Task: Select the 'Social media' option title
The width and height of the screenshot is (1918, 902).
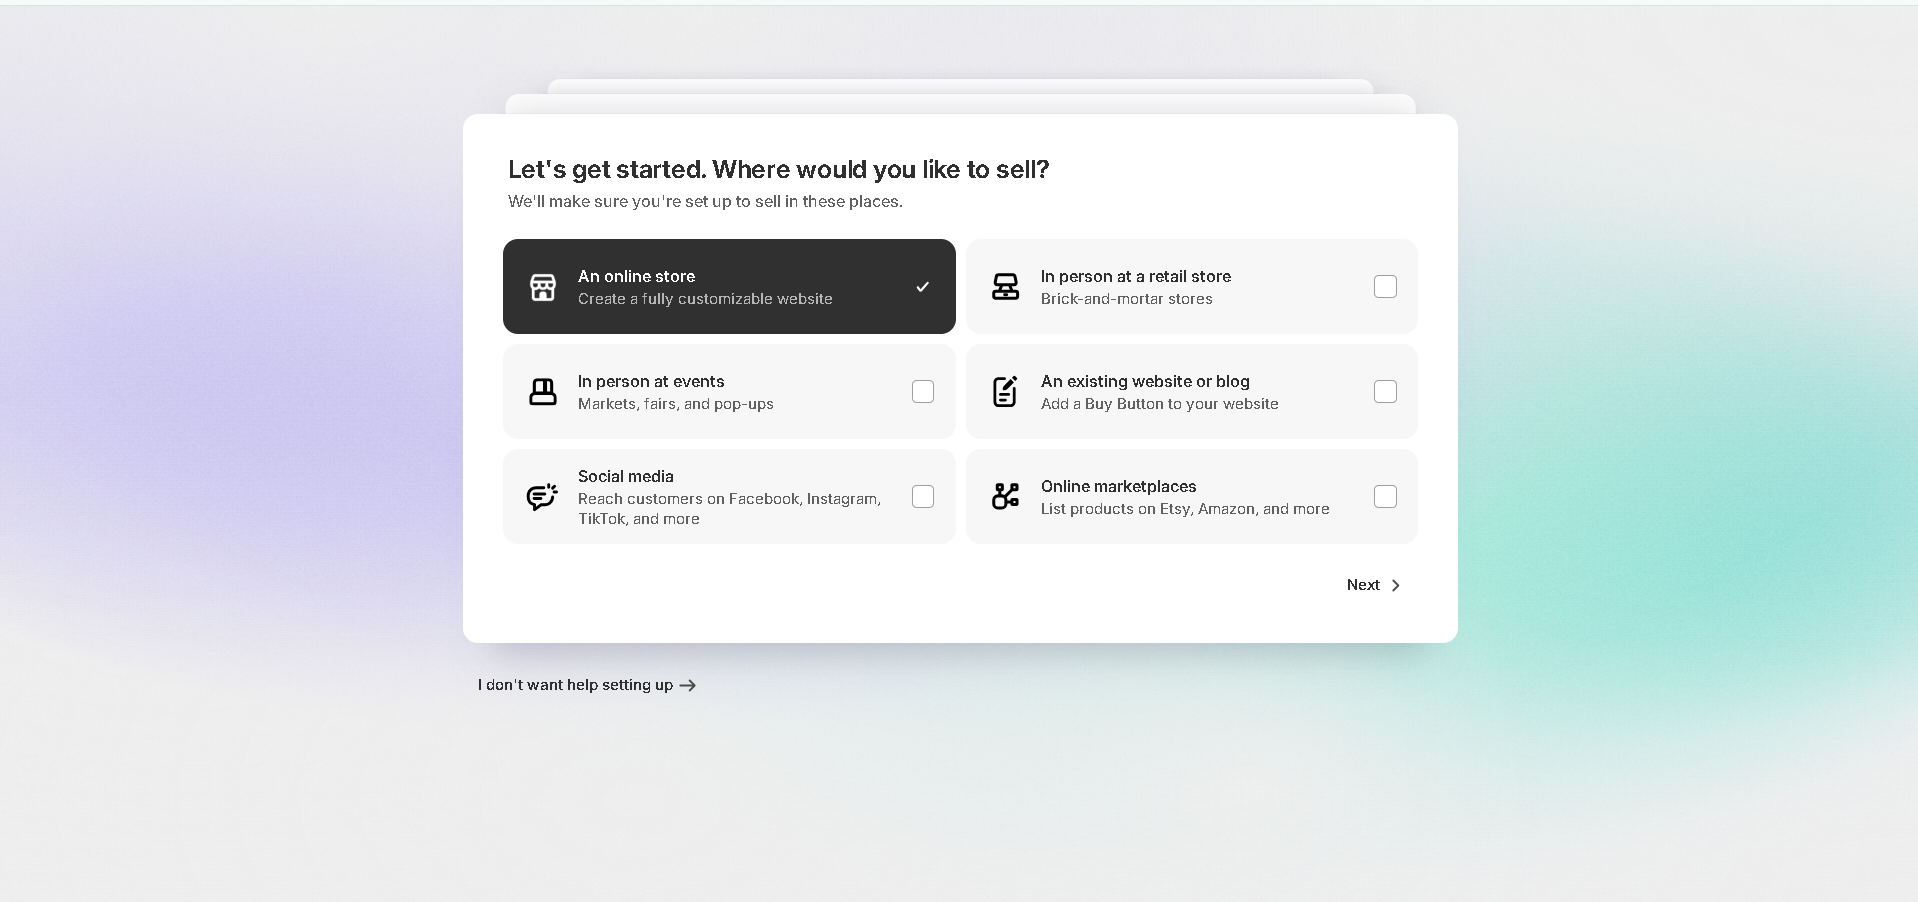Action: click(625, 477)
